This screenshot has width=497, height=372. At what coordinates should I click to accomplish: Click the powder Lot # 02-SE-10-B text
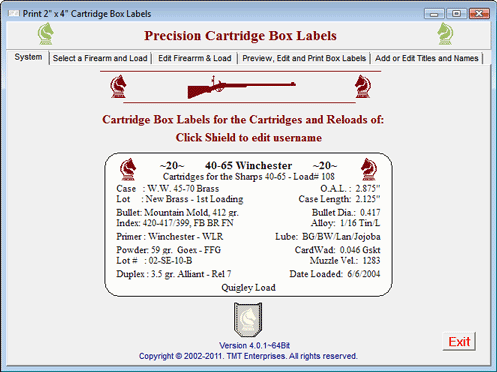point(154,261)
